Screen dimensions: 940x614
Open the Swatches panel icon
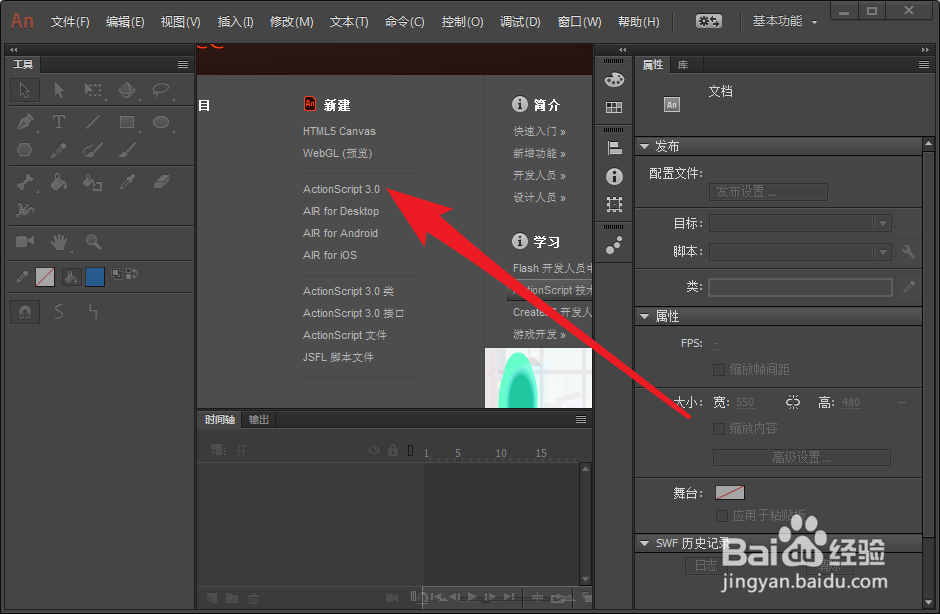click(614, 108)
